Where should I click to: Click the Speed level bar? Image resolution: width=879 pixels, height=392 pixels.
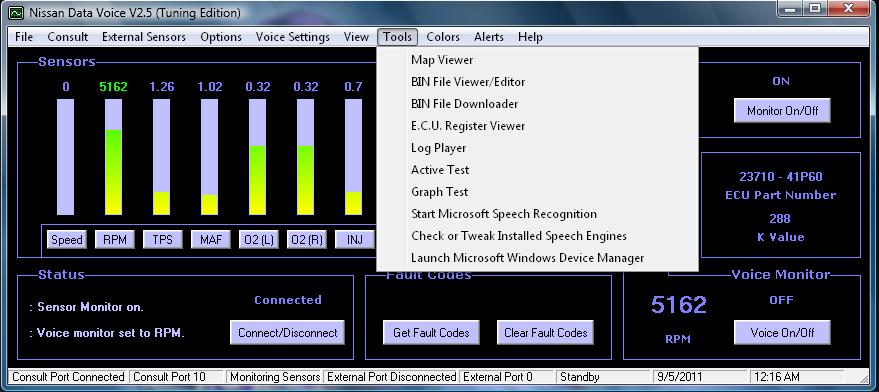coord(66,157)
